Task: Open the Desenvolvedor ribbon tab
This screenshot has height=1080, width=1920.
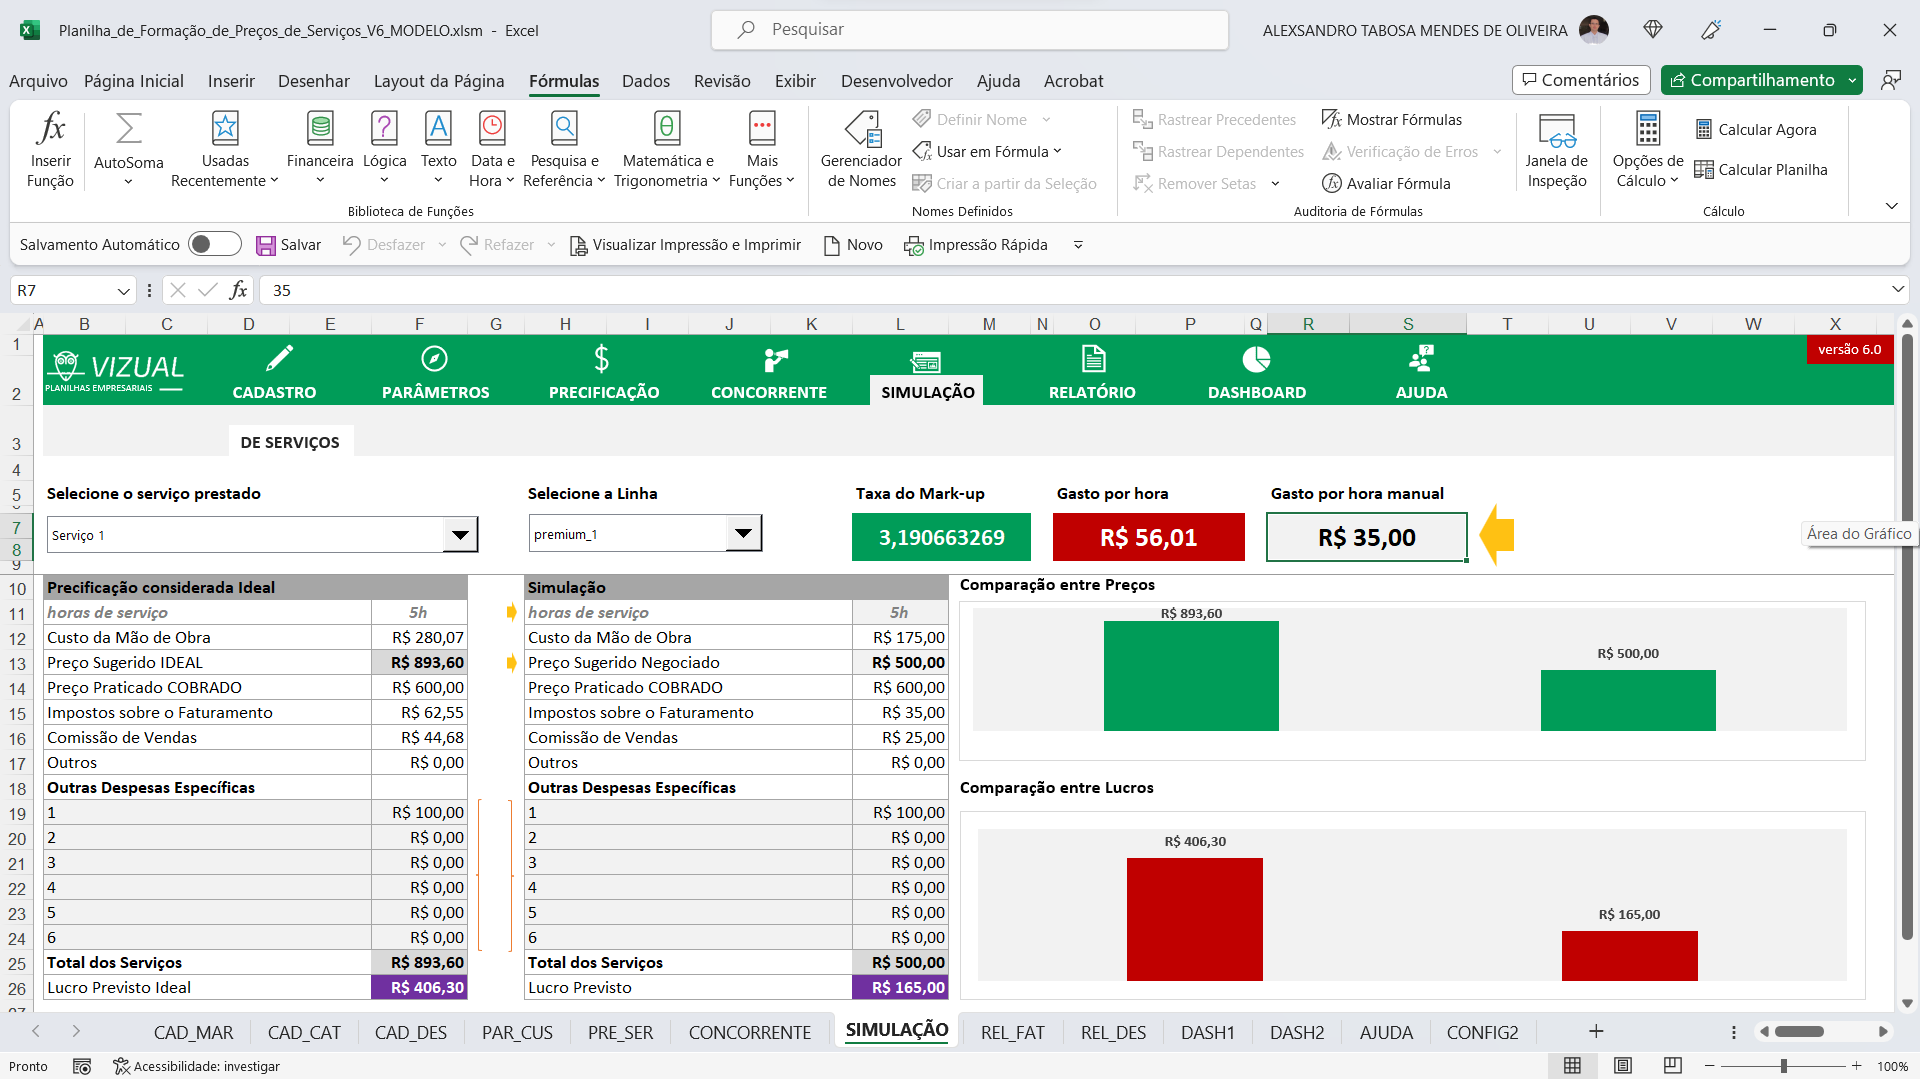Action: point(896,81)
